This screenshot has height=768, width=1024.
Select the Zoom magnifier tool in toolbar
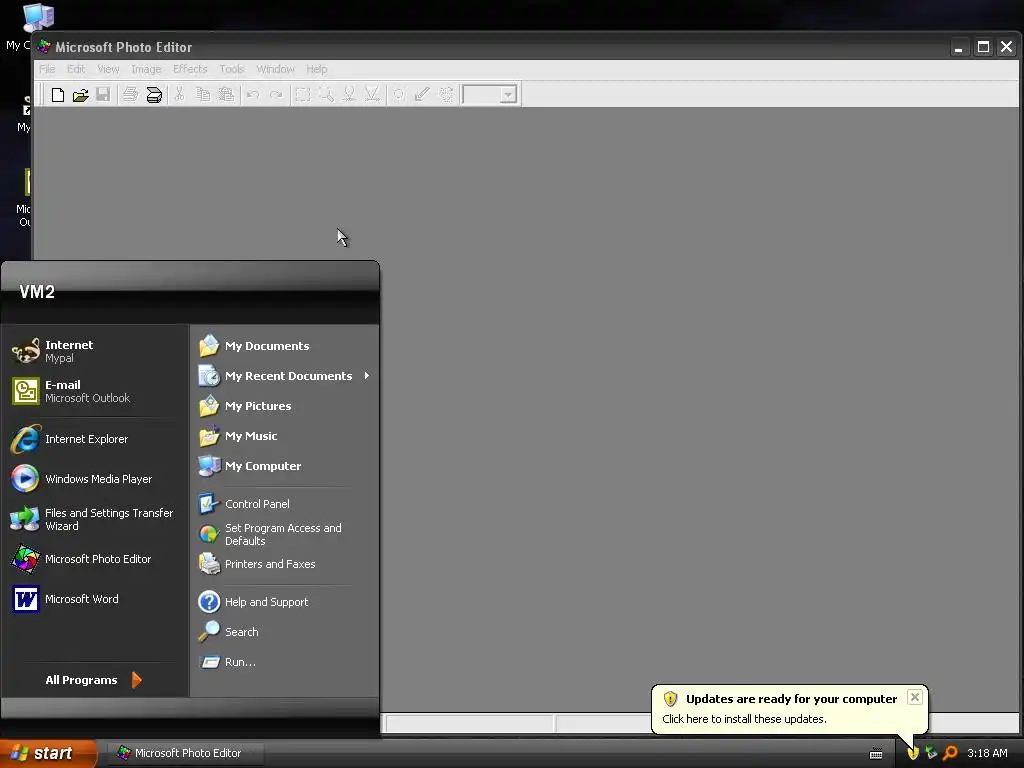click(326, 95)
